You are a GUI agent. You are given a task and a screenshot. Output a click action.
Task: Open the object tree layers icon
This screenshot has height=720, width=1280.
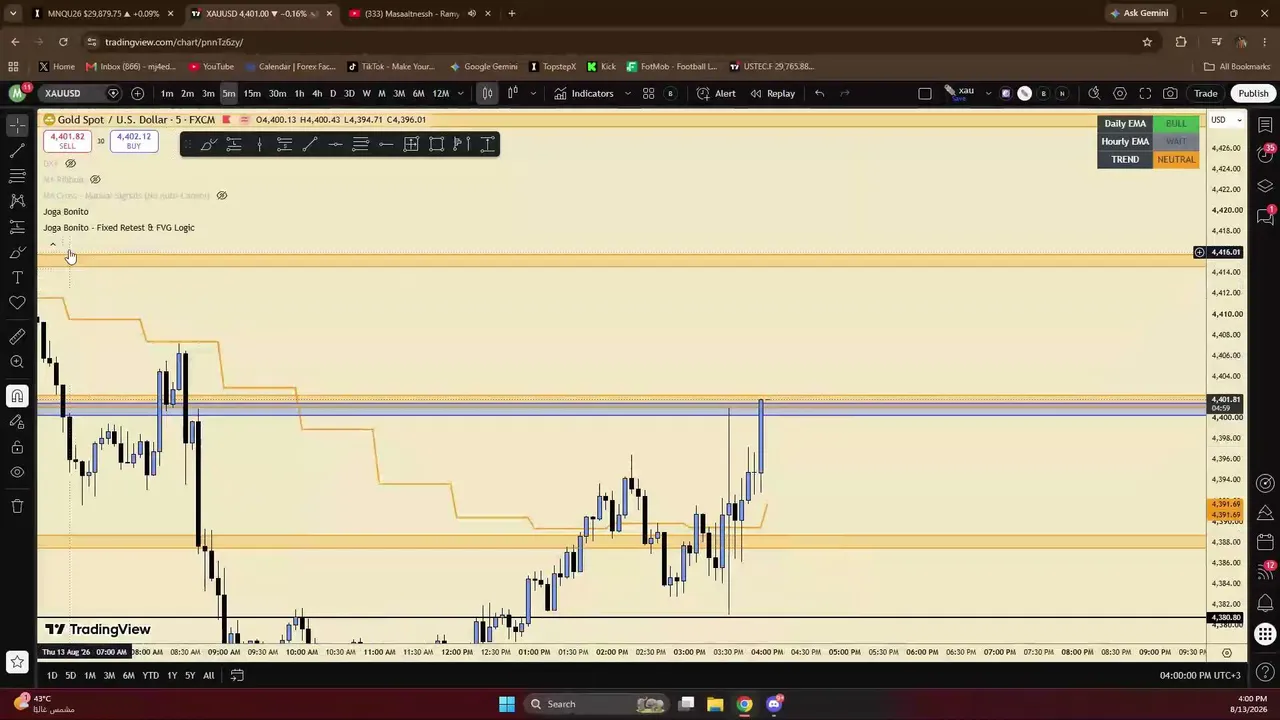(x=1265, y=186)
